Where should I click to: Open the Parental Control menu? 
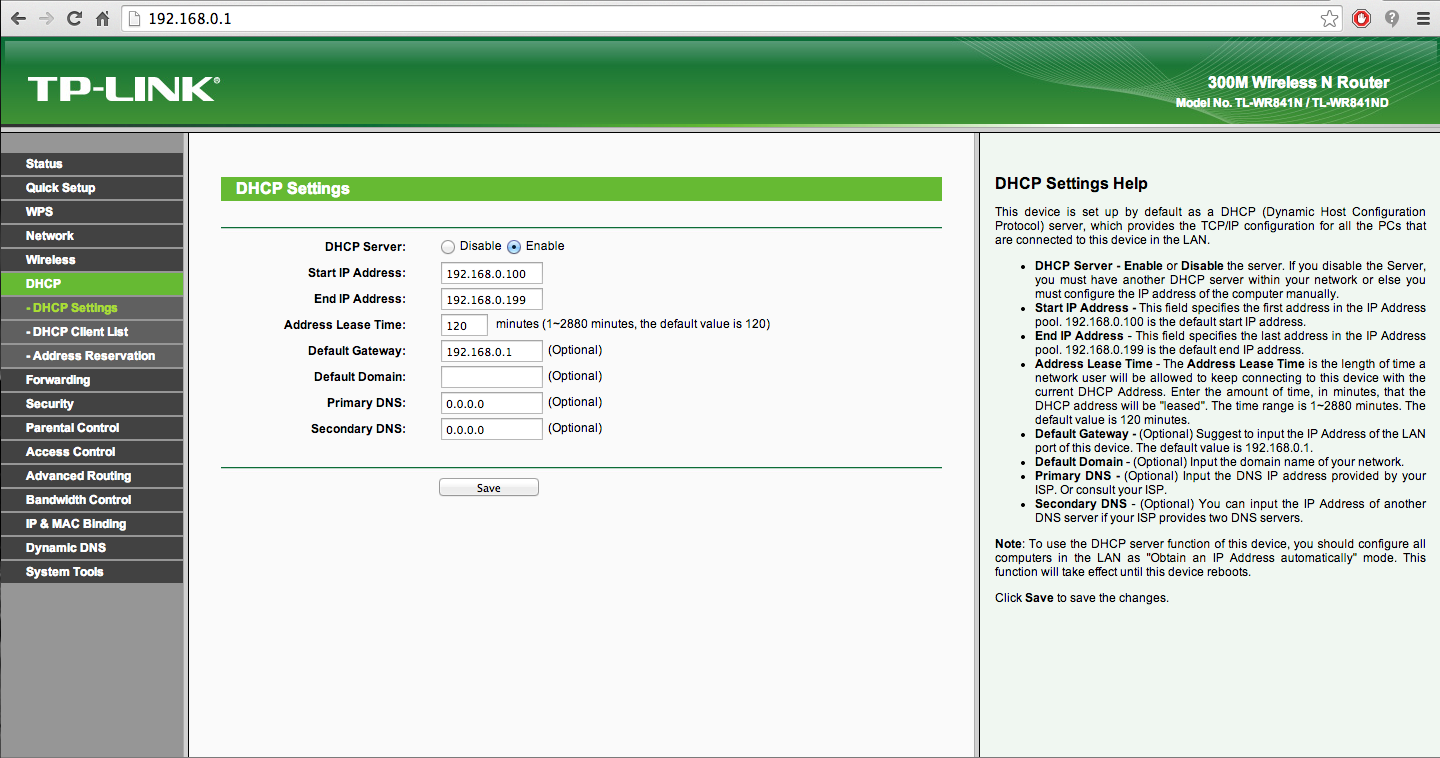(x=92, y=428)
